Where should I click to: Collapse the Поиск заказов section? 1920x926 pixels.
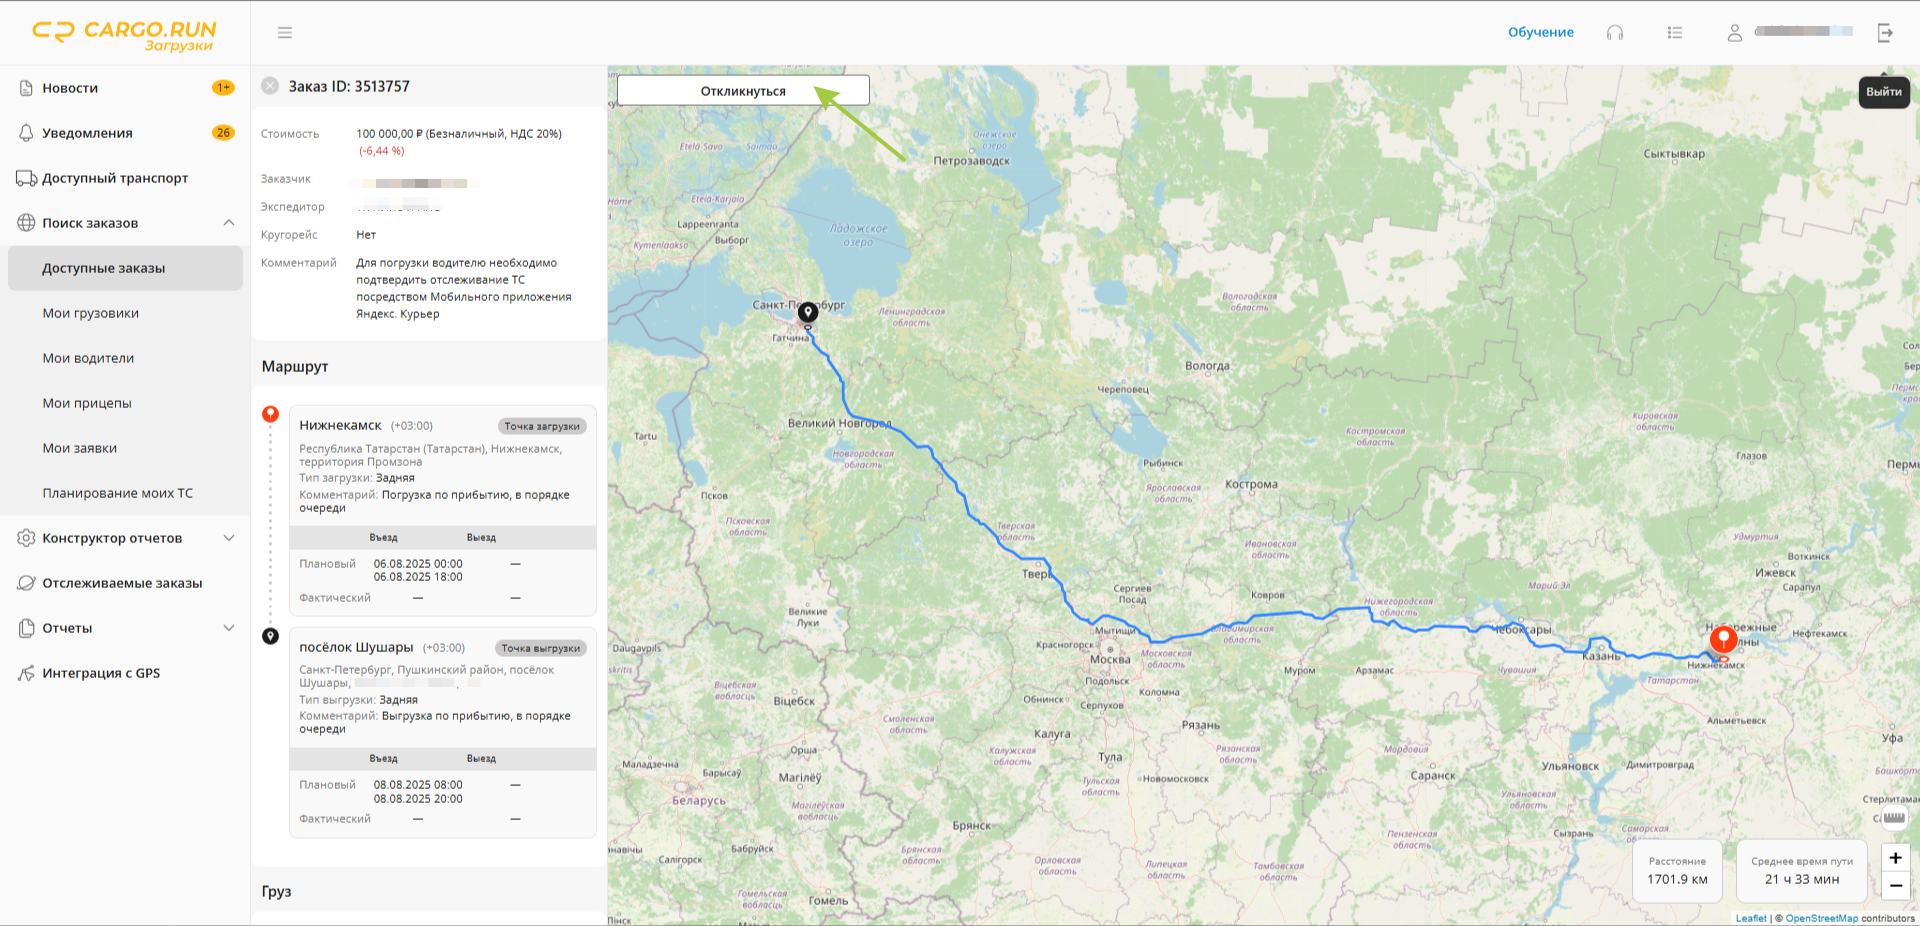229,223
